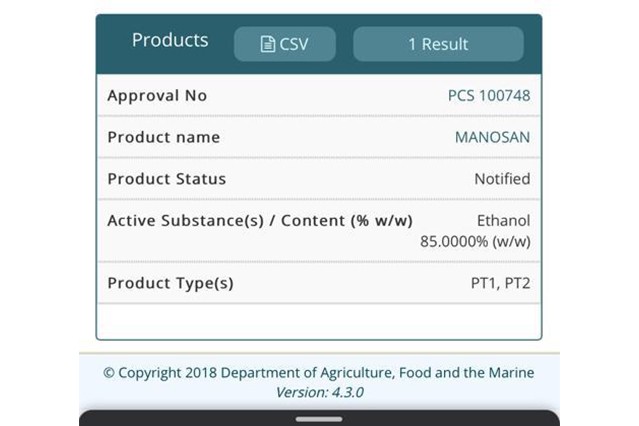Viewport: 639px width, 426px height.
Task: Open the MANOSAN product link
Action: coord(492,137)
